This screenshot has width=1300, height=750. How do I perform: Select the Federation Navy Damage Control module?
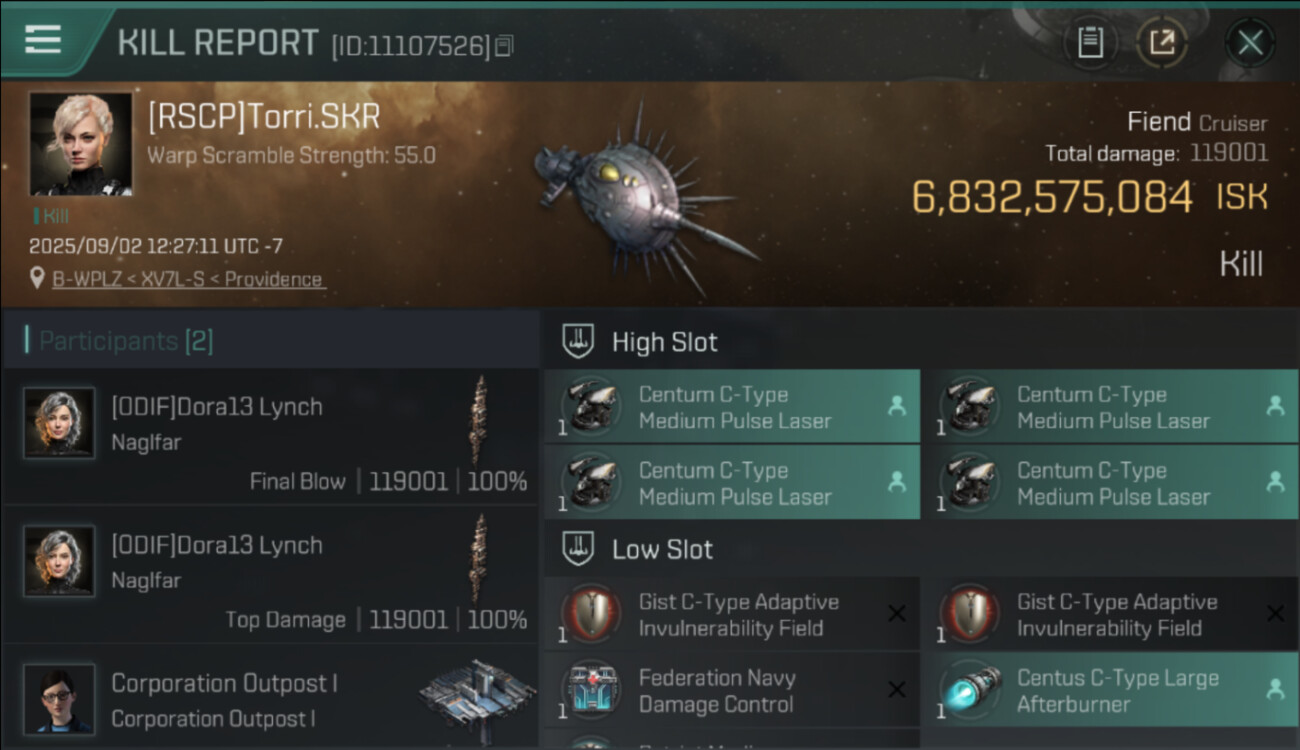(x=717, y=691)
